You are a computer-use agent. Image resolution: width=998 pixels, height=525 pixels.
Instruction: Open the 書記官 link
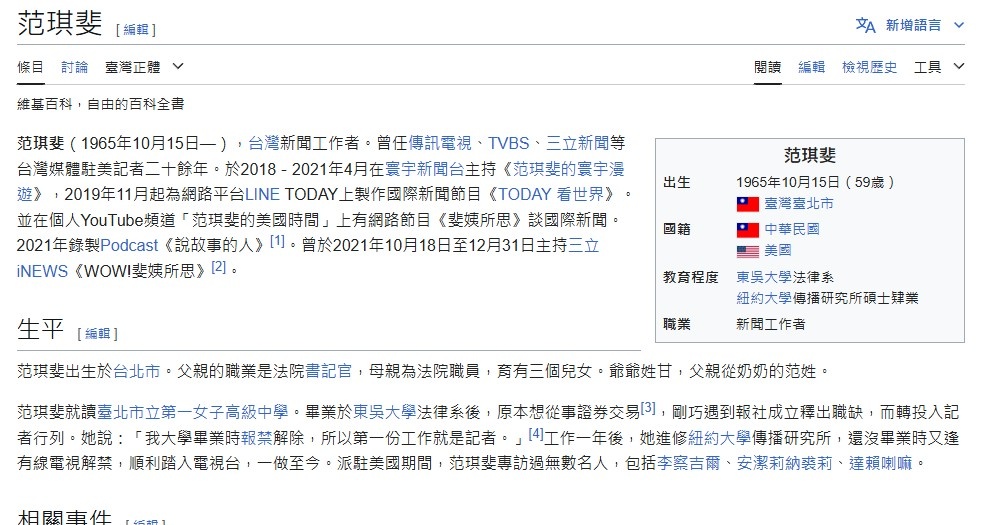(328, 371)
